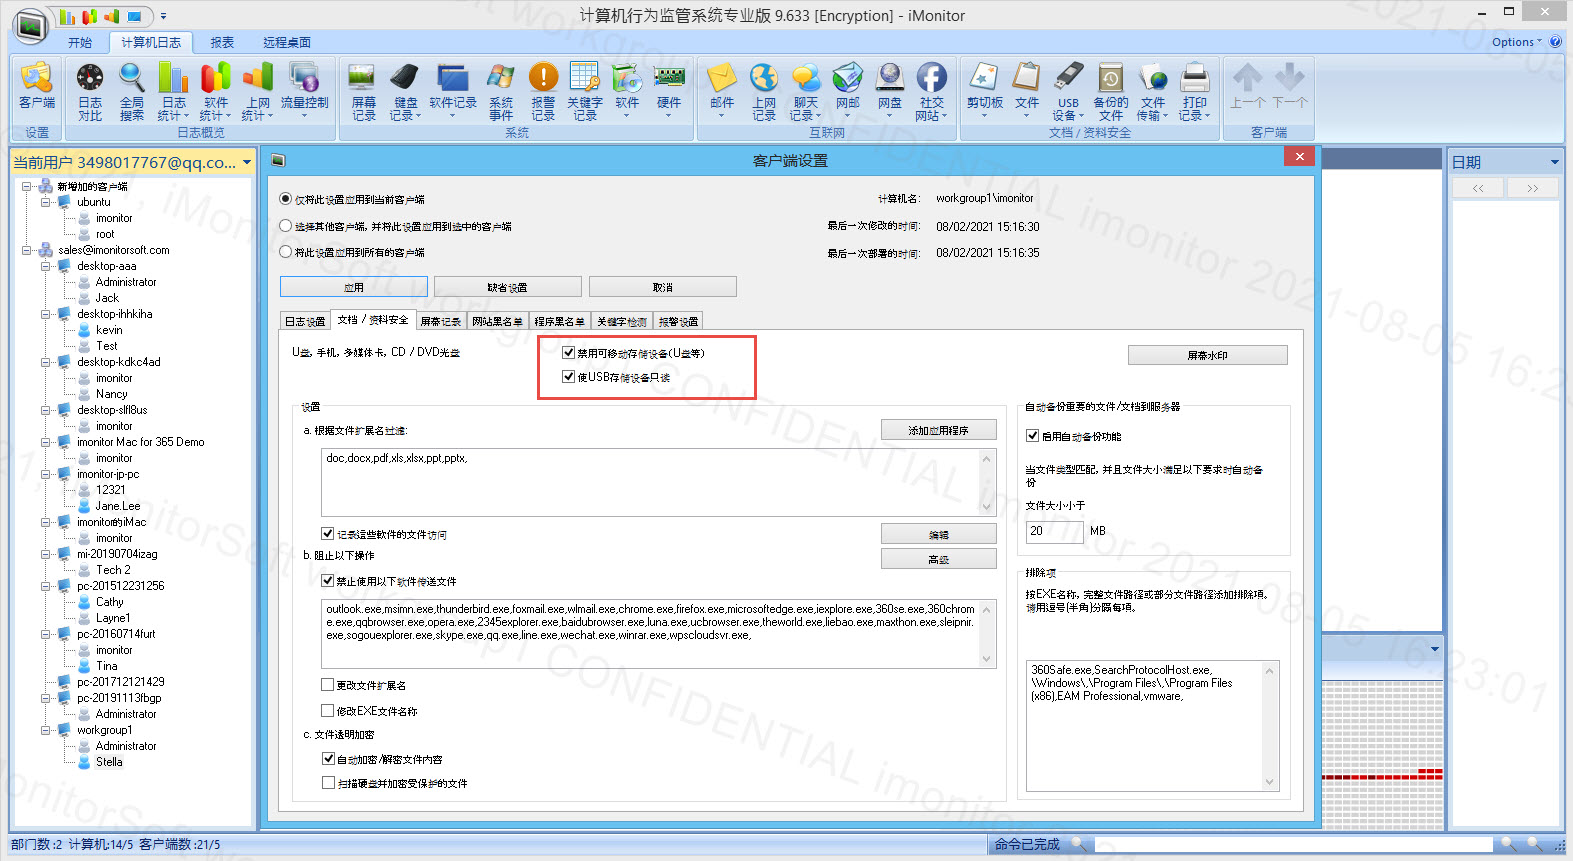The image size is (1573, 861).
Task: Collapse the desktop-aaa tree node
Action: [x=46, y=266]
